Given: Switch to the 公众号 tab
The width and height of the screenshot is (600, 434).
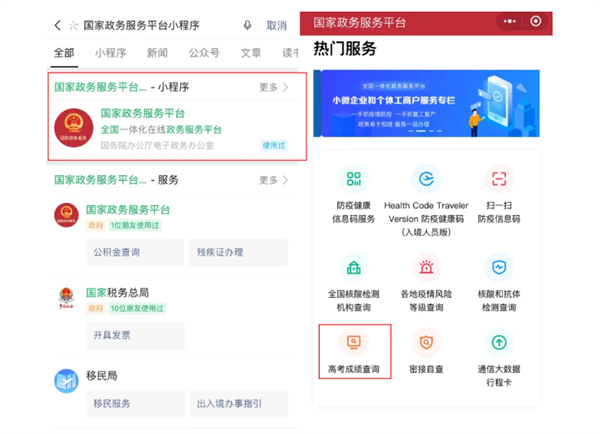Looking at the screenshot, I should coord(204,53).
